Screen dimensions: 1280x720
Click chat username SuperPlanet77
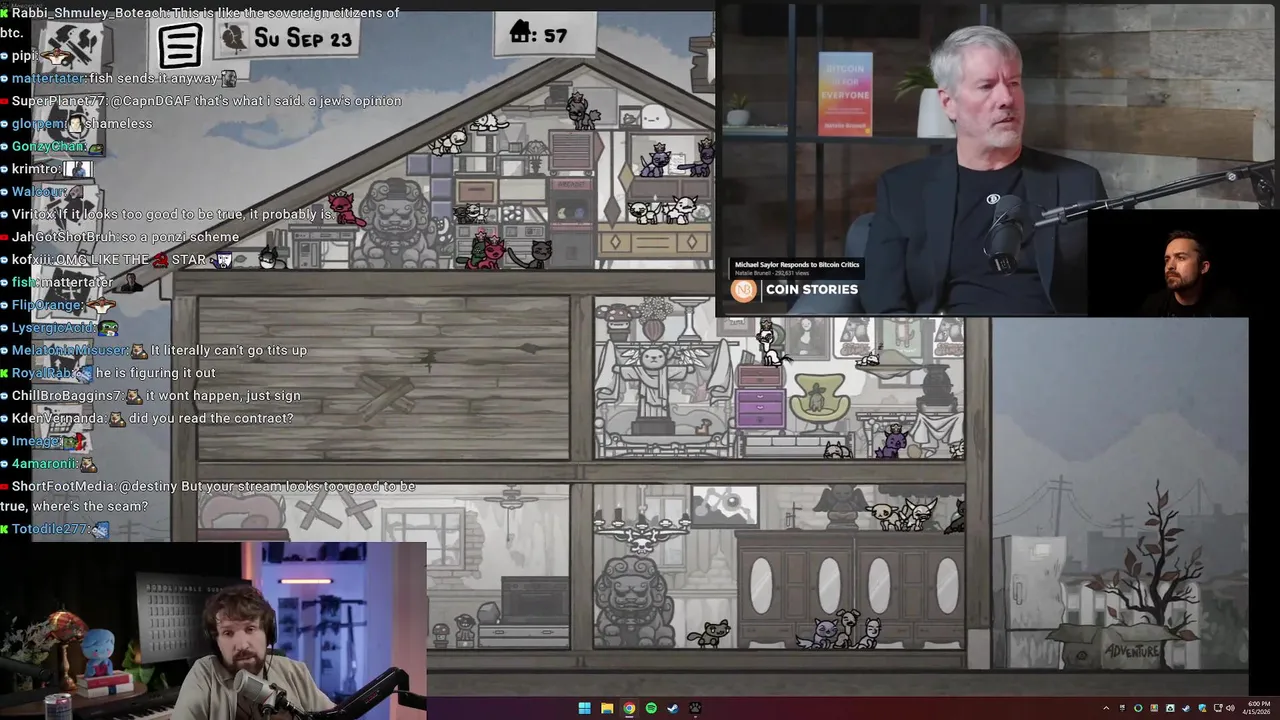pyautogui.click(x=59, y=101)
